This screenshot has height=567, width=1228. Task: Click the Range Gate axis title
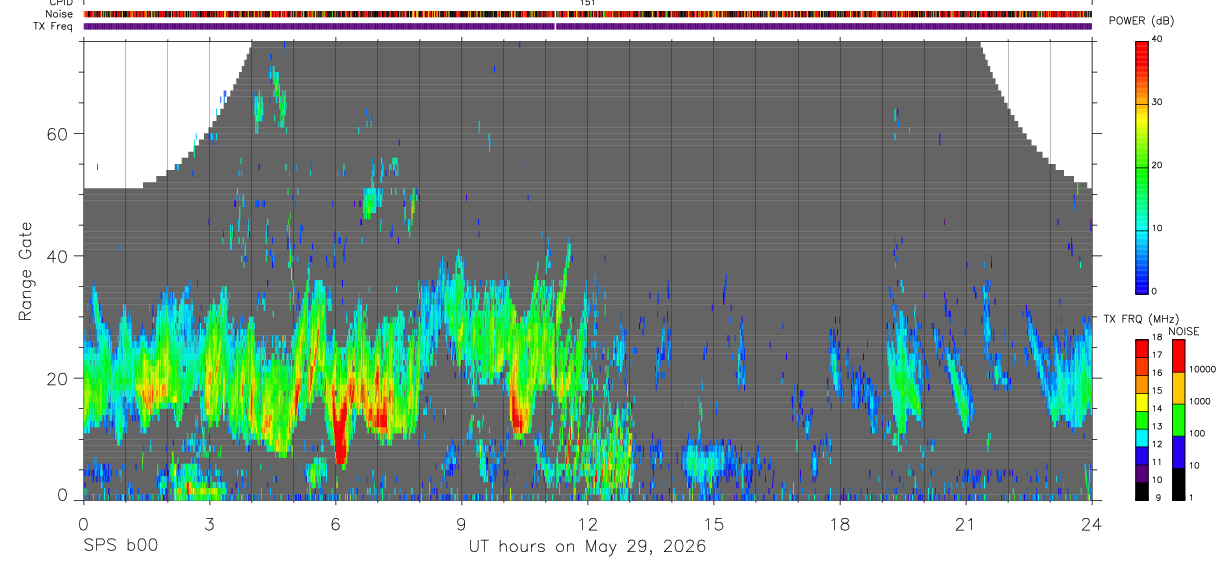tap(26, 270)
